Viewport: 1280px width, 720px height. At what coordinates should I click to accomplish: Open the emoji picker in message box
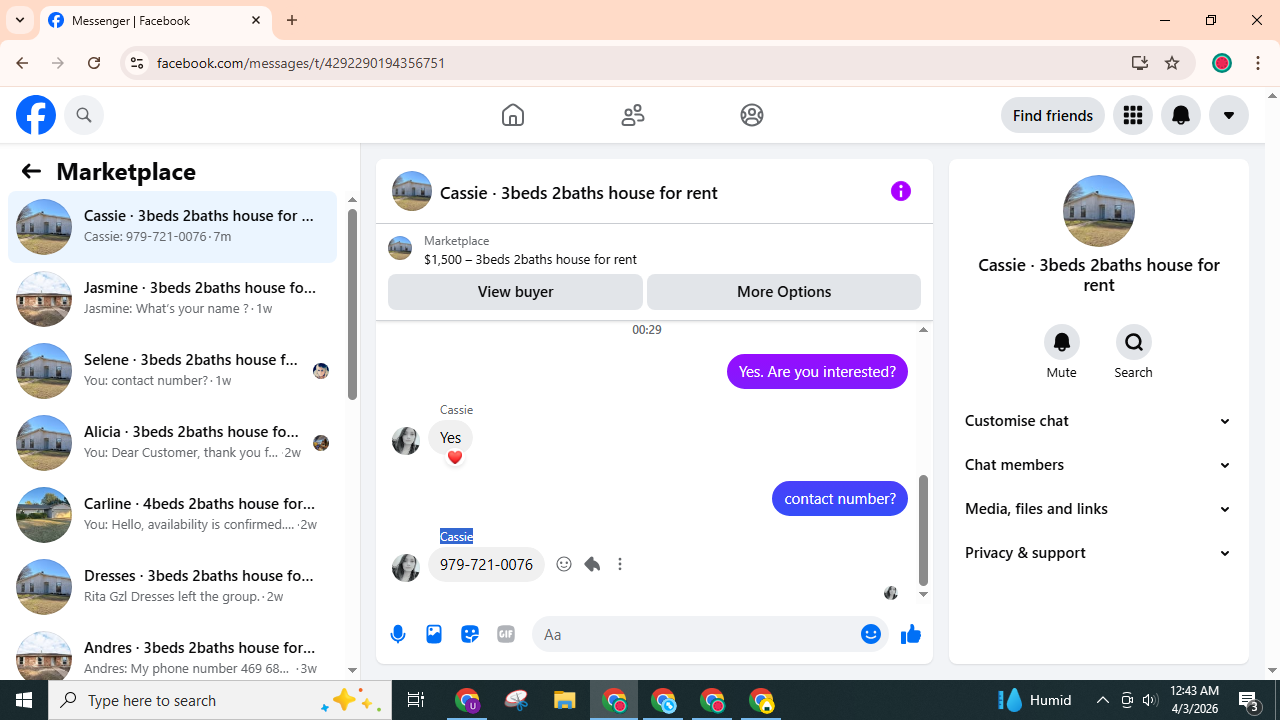tap(871, 634)
